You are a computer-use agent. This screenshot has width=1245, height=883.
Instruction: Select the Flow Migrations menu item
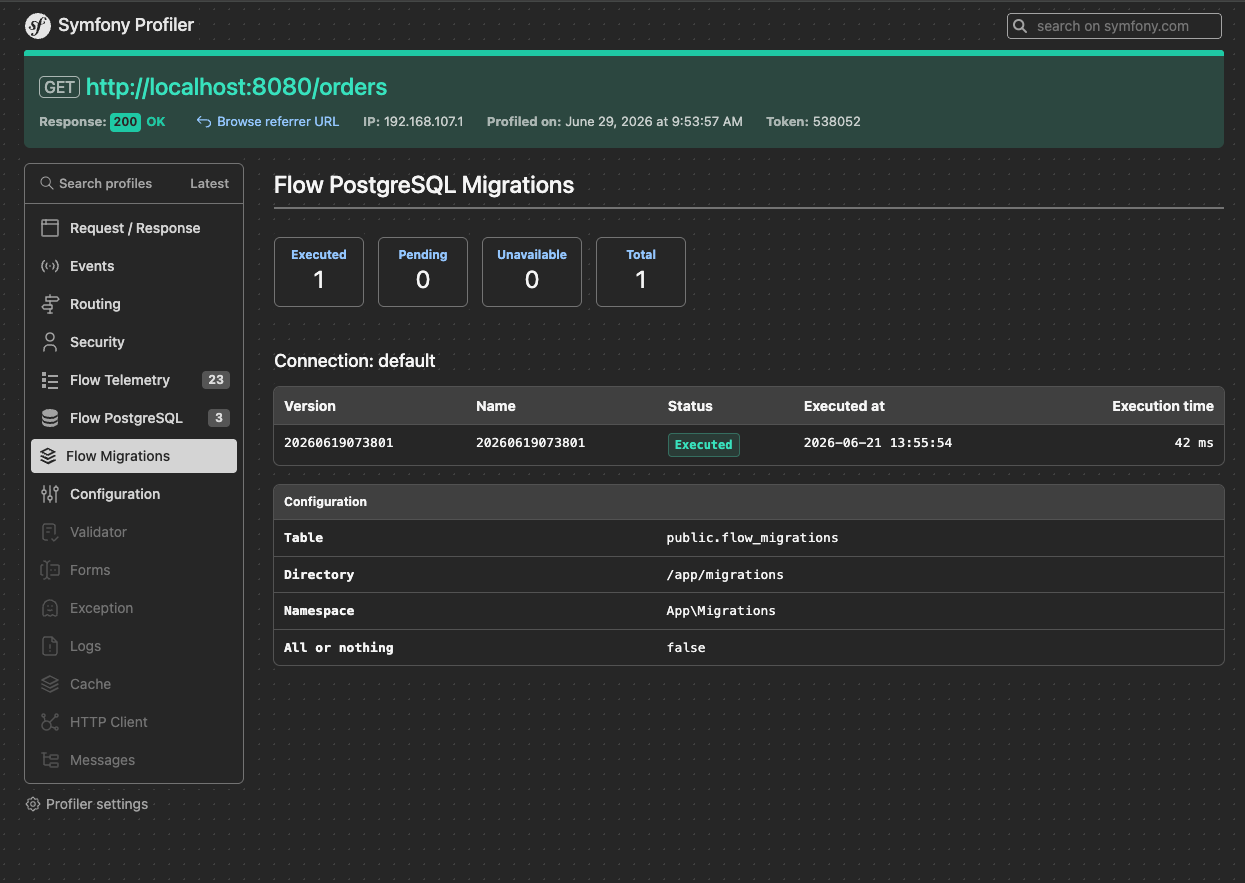click(134, 456)
